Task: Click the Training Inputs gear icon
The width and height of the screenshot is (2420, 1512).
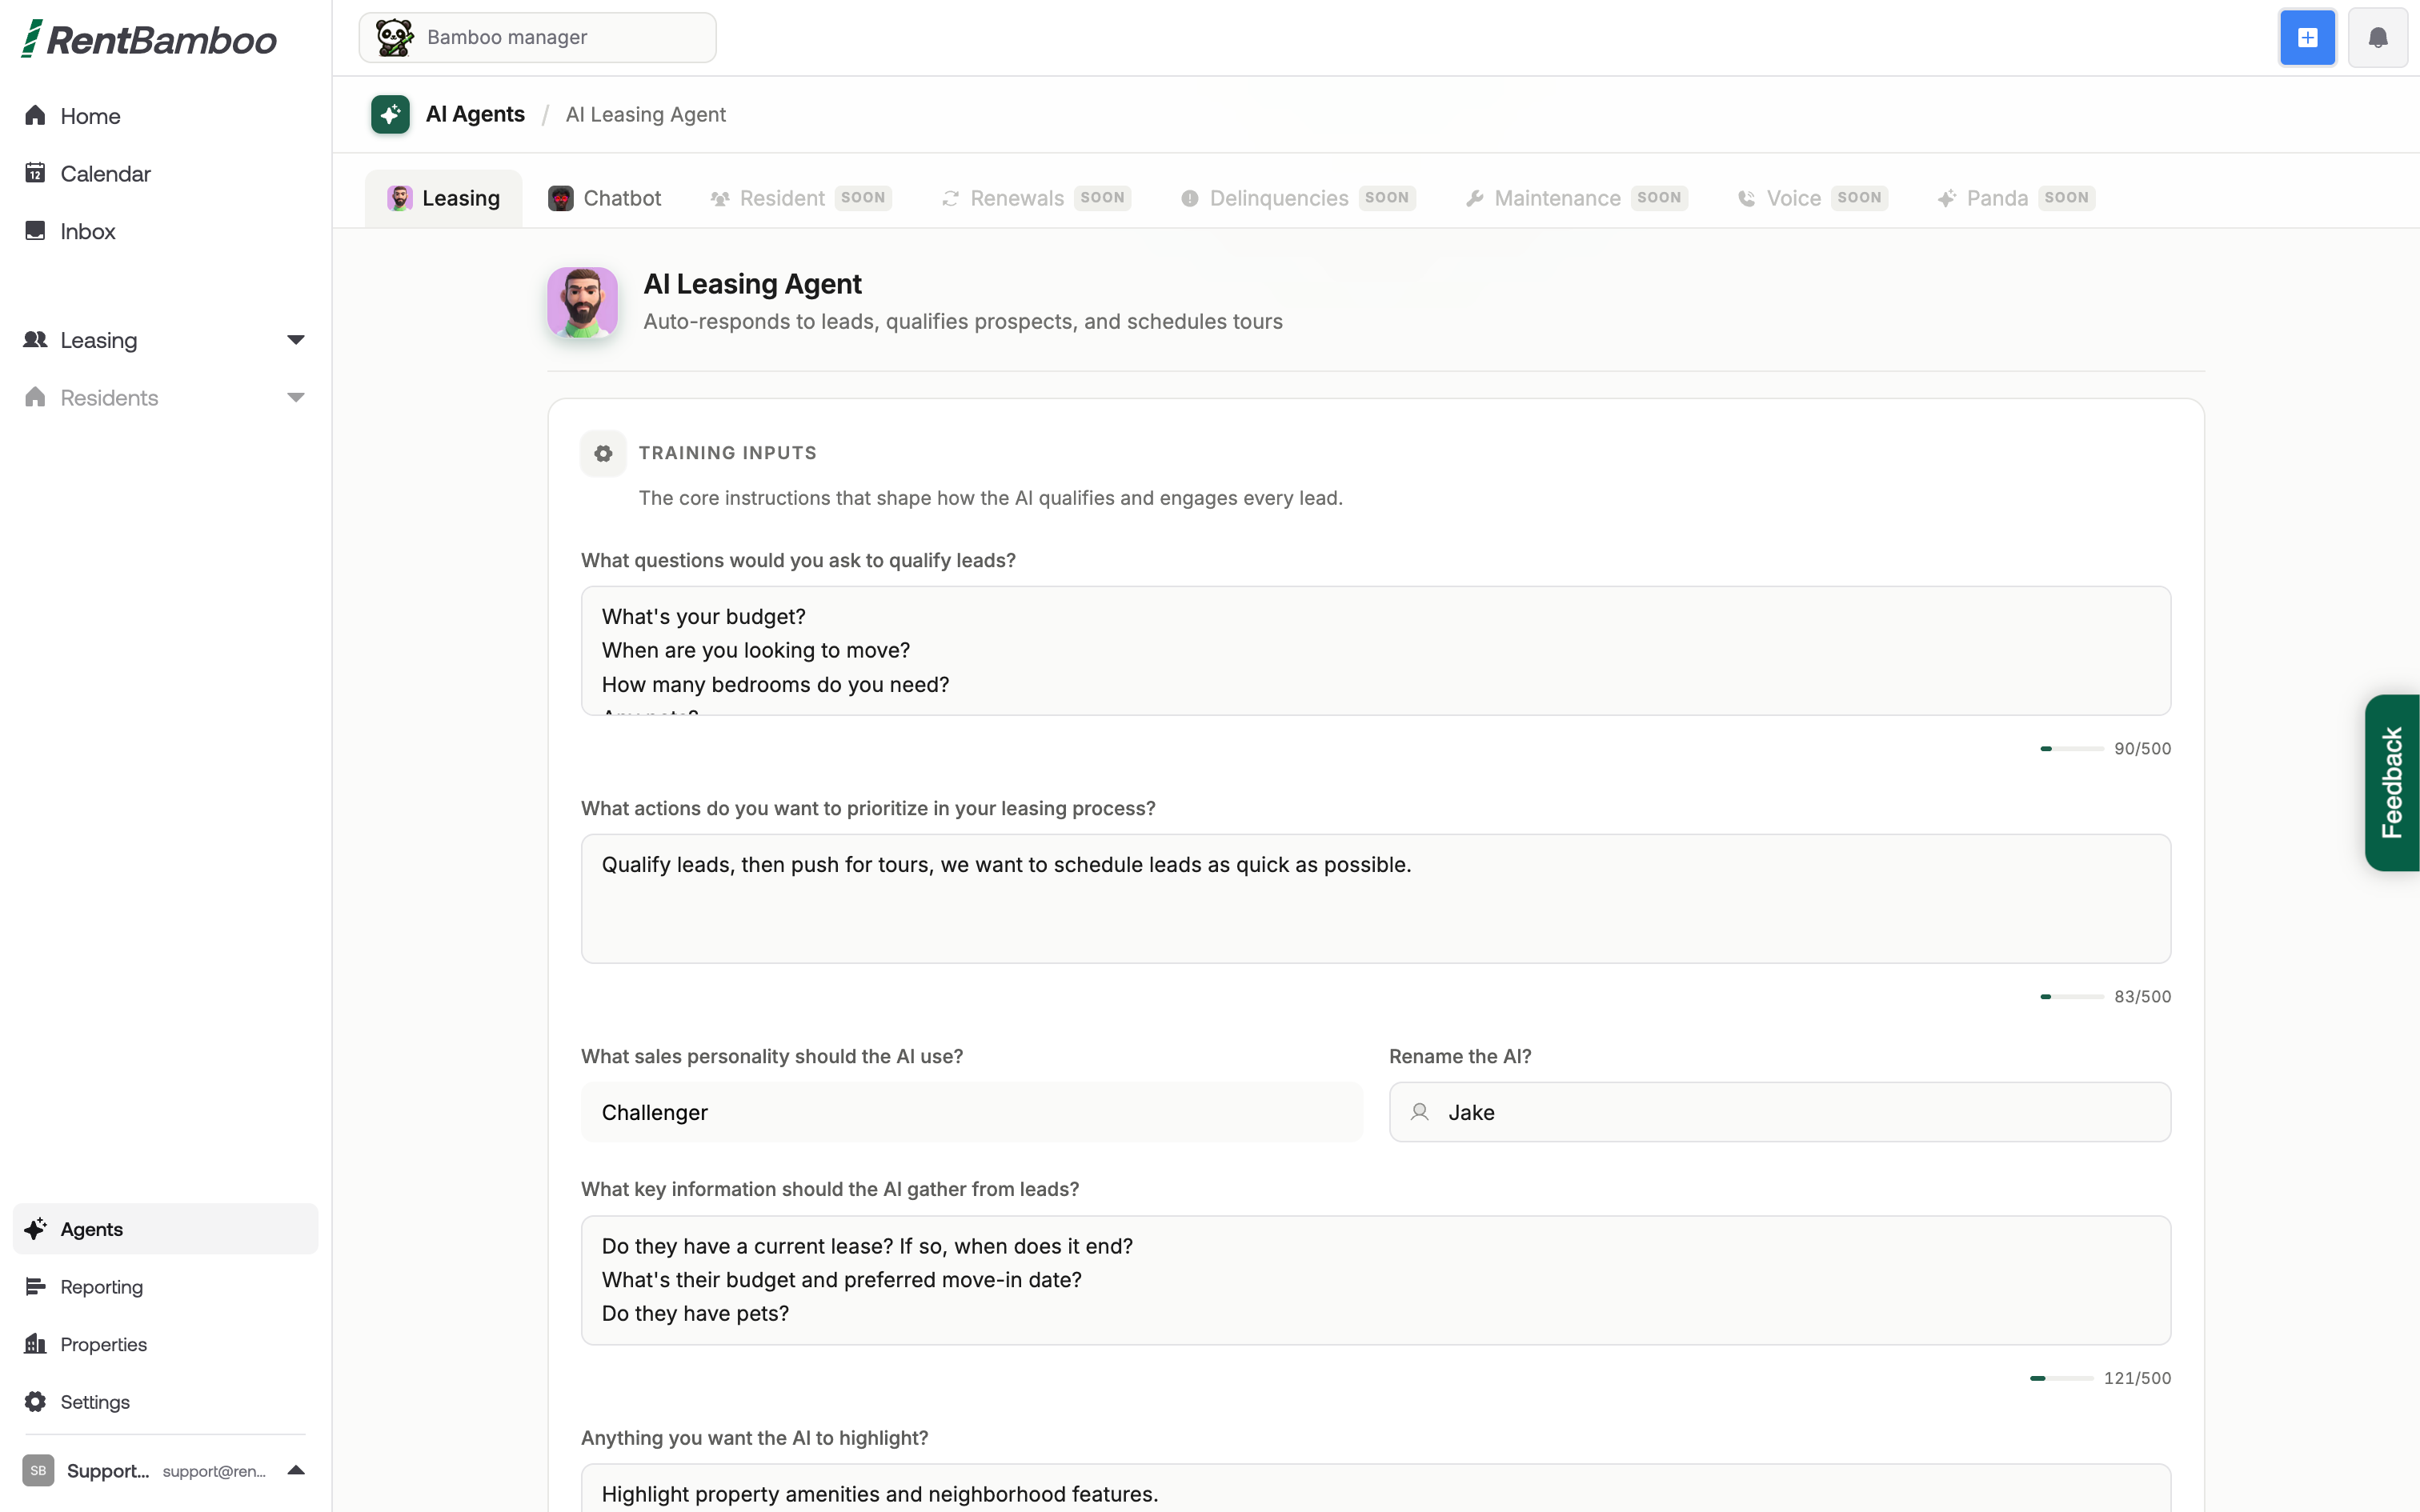Action: [x=603, y=454]
